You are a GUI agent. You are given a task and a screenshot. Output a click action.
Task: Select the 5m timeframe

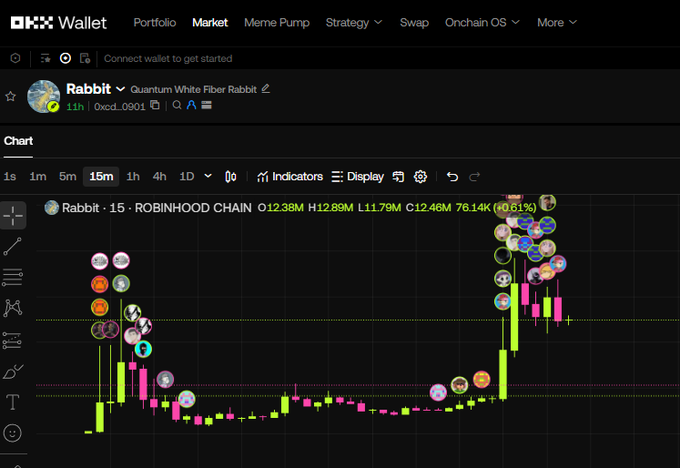[x=68, y=177]
